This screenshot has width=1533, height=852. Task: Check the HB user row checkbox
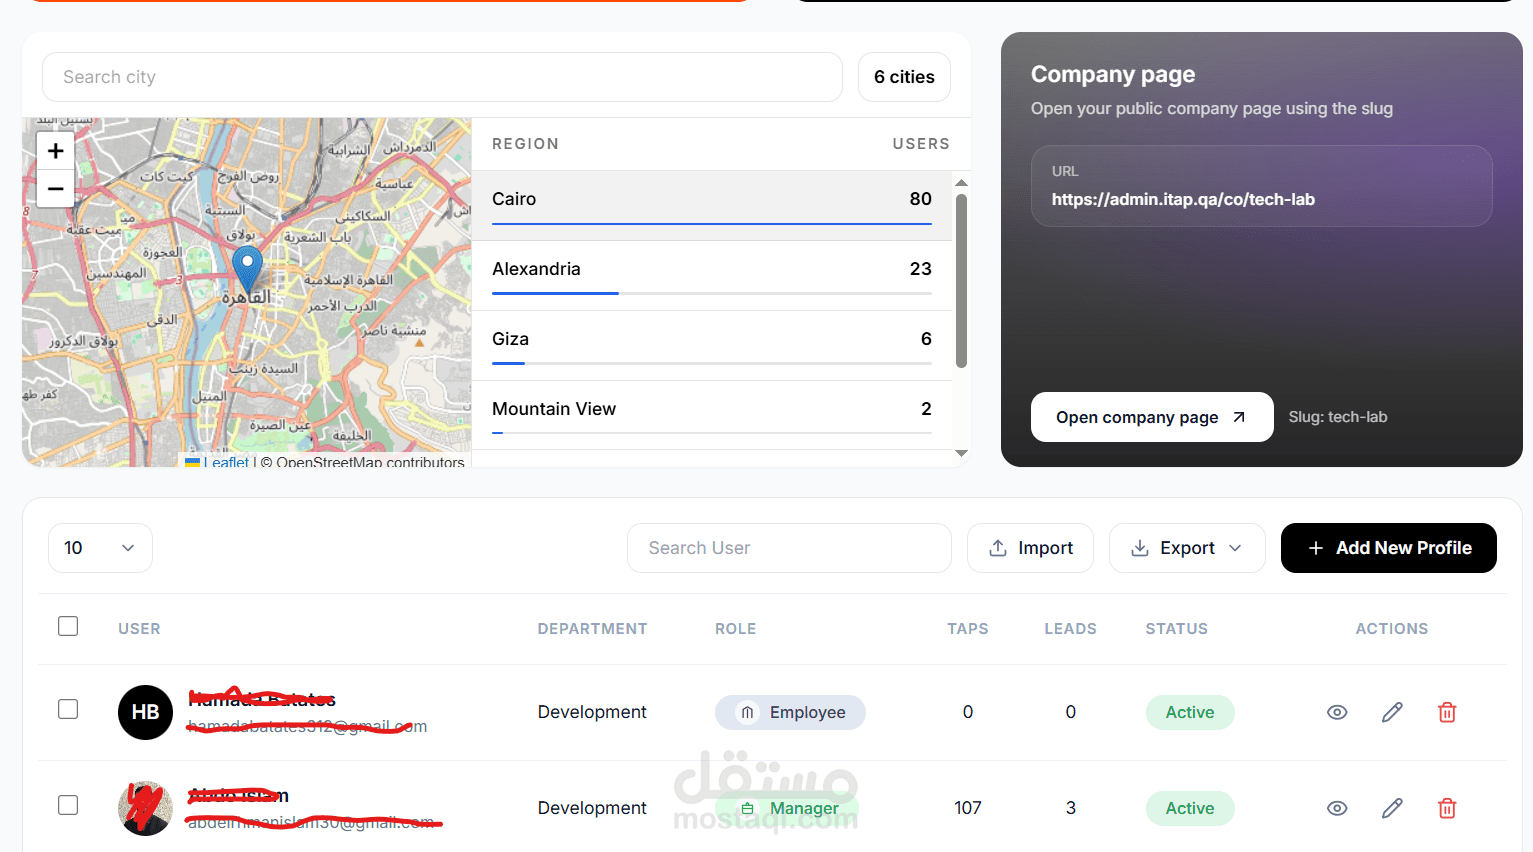[68, 710]
